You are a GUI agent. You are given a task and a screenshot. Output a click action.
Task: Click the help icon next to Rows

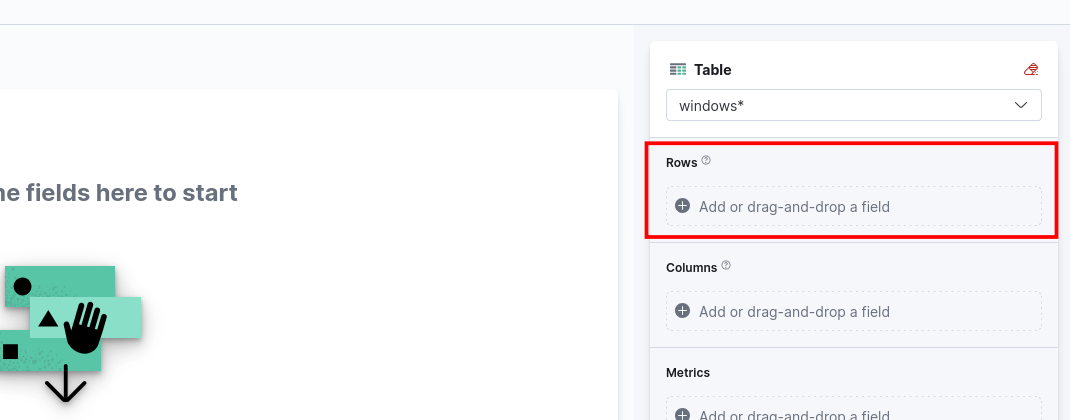pyautogui.click(x=706, y=160)
